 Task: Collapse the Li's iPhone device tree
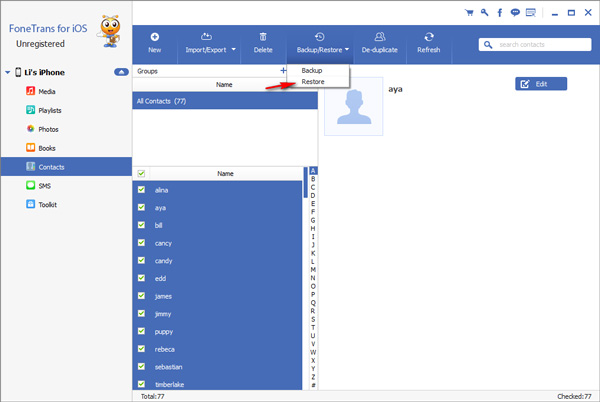7,72
